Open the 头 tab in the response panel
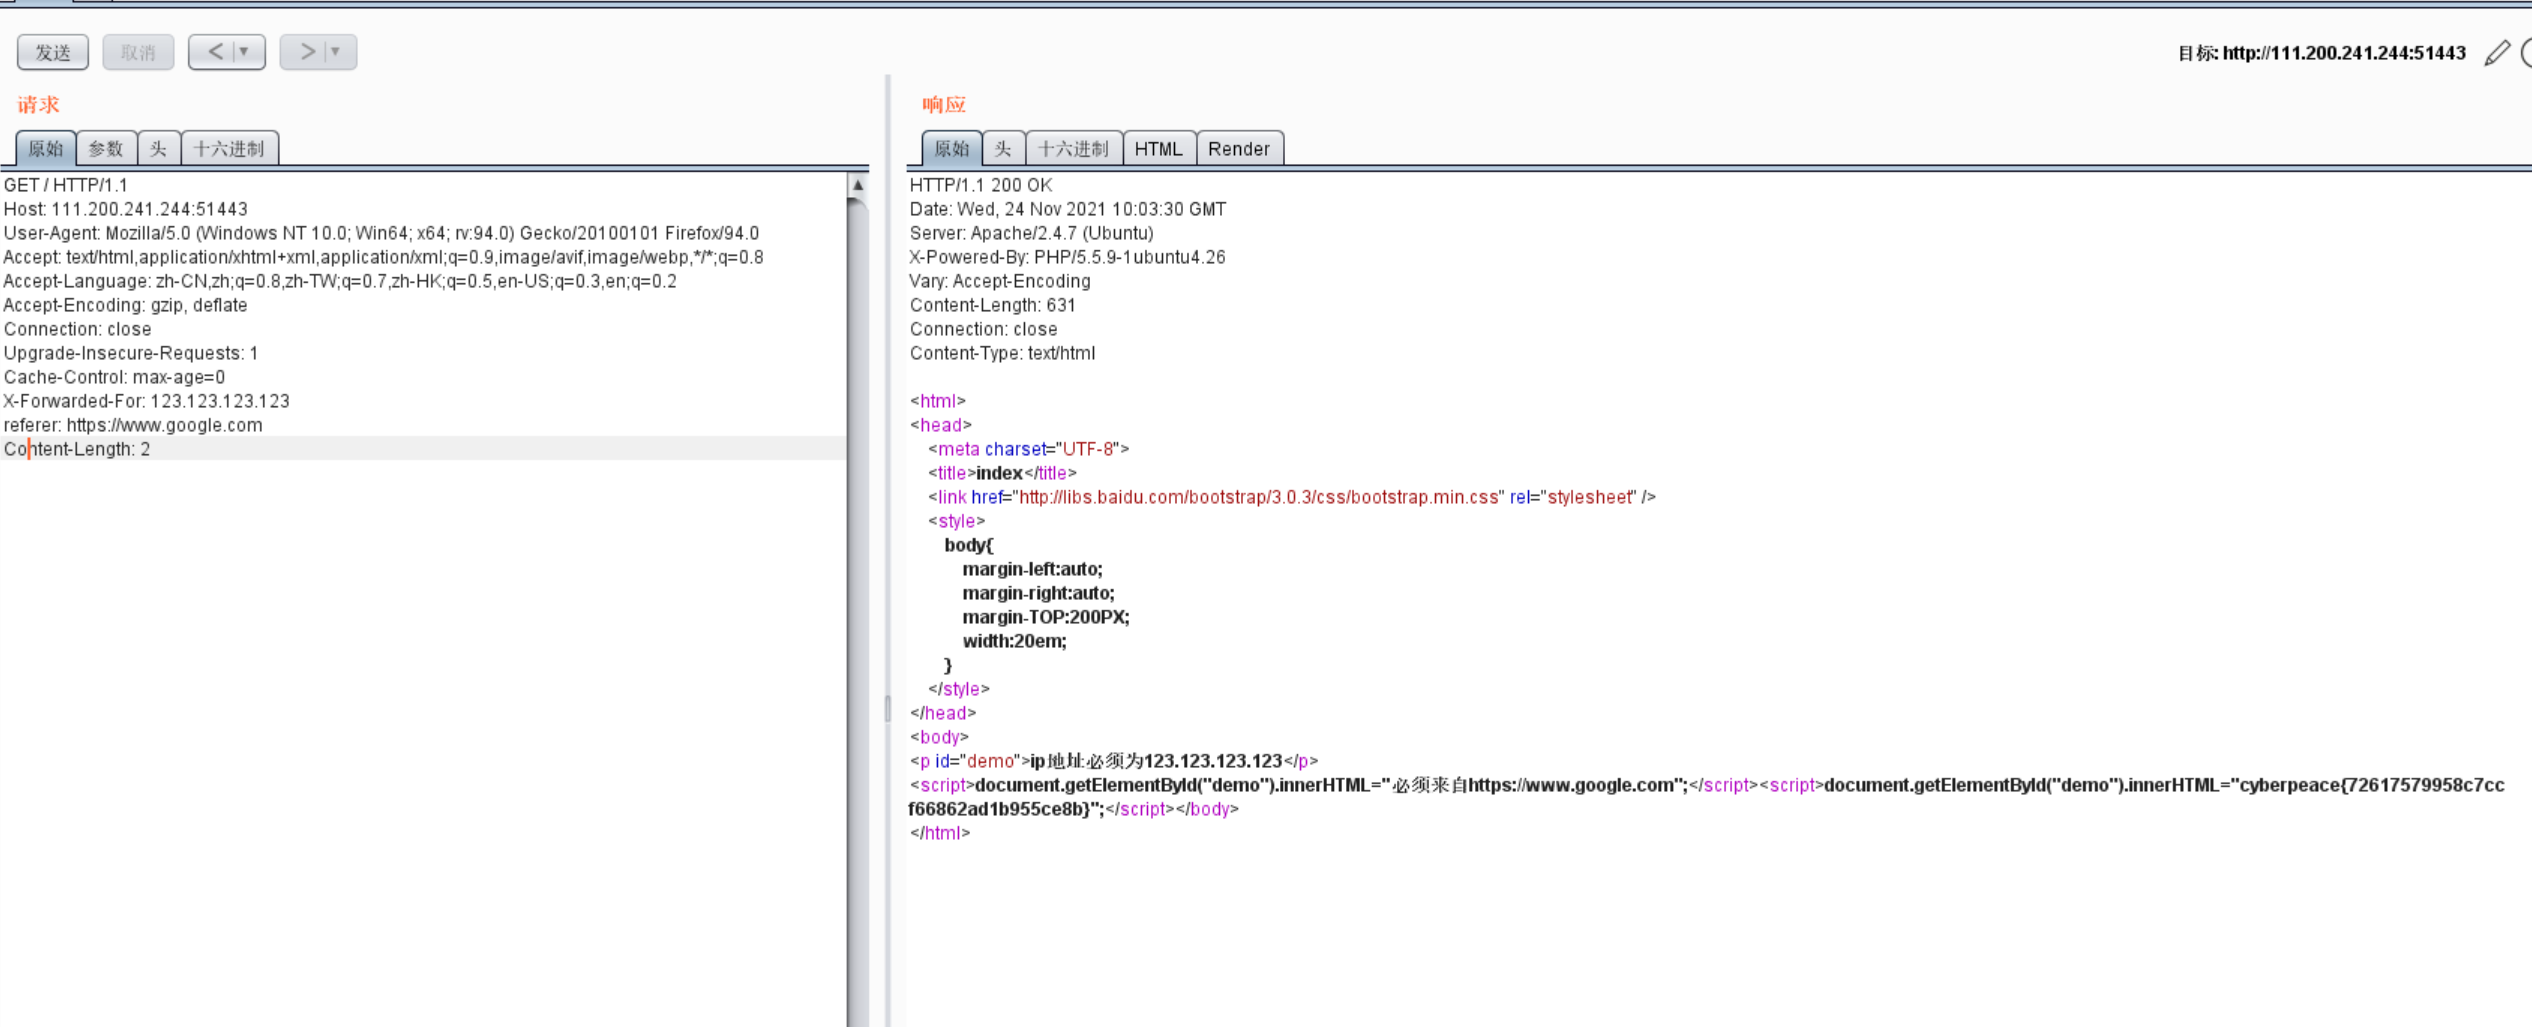The width and height of the screenshot is (2532, 1027). [x=1002, y=148]
